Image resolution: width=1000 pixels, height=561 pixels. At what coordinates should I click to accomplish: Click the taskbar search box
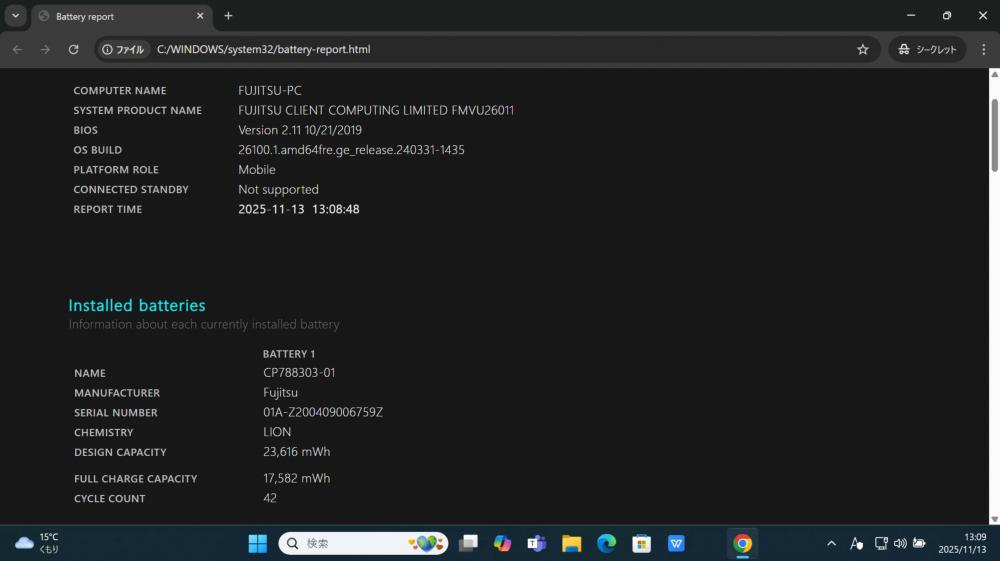pos(364,543)
